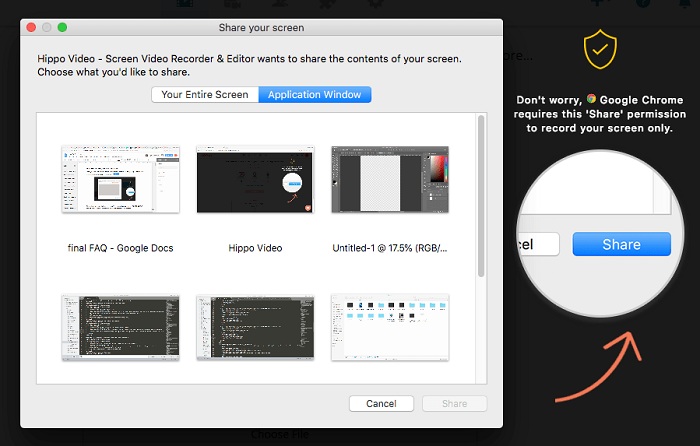Minimize the dialog with the yellow button
Viewport: 700px width, 446px height.
click(47, 27)
